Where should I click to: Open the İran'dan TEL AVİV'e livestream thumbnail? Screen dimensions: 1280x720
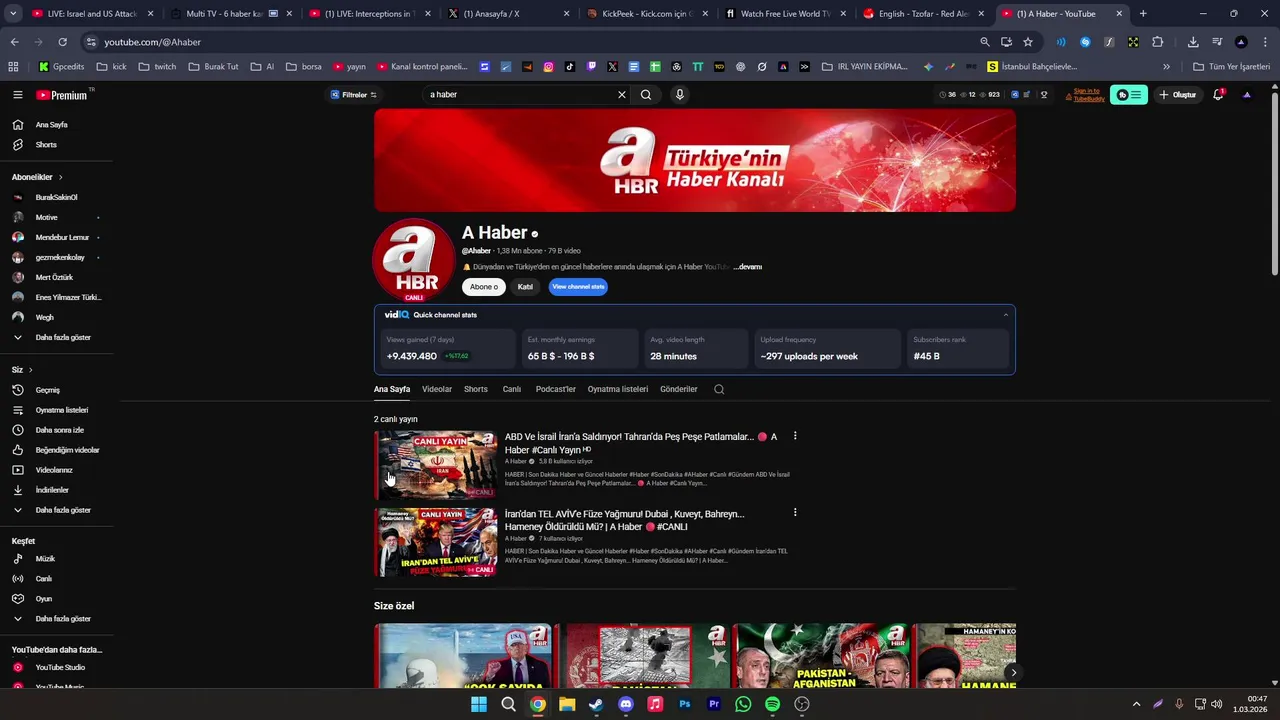[x=436, y=542]
